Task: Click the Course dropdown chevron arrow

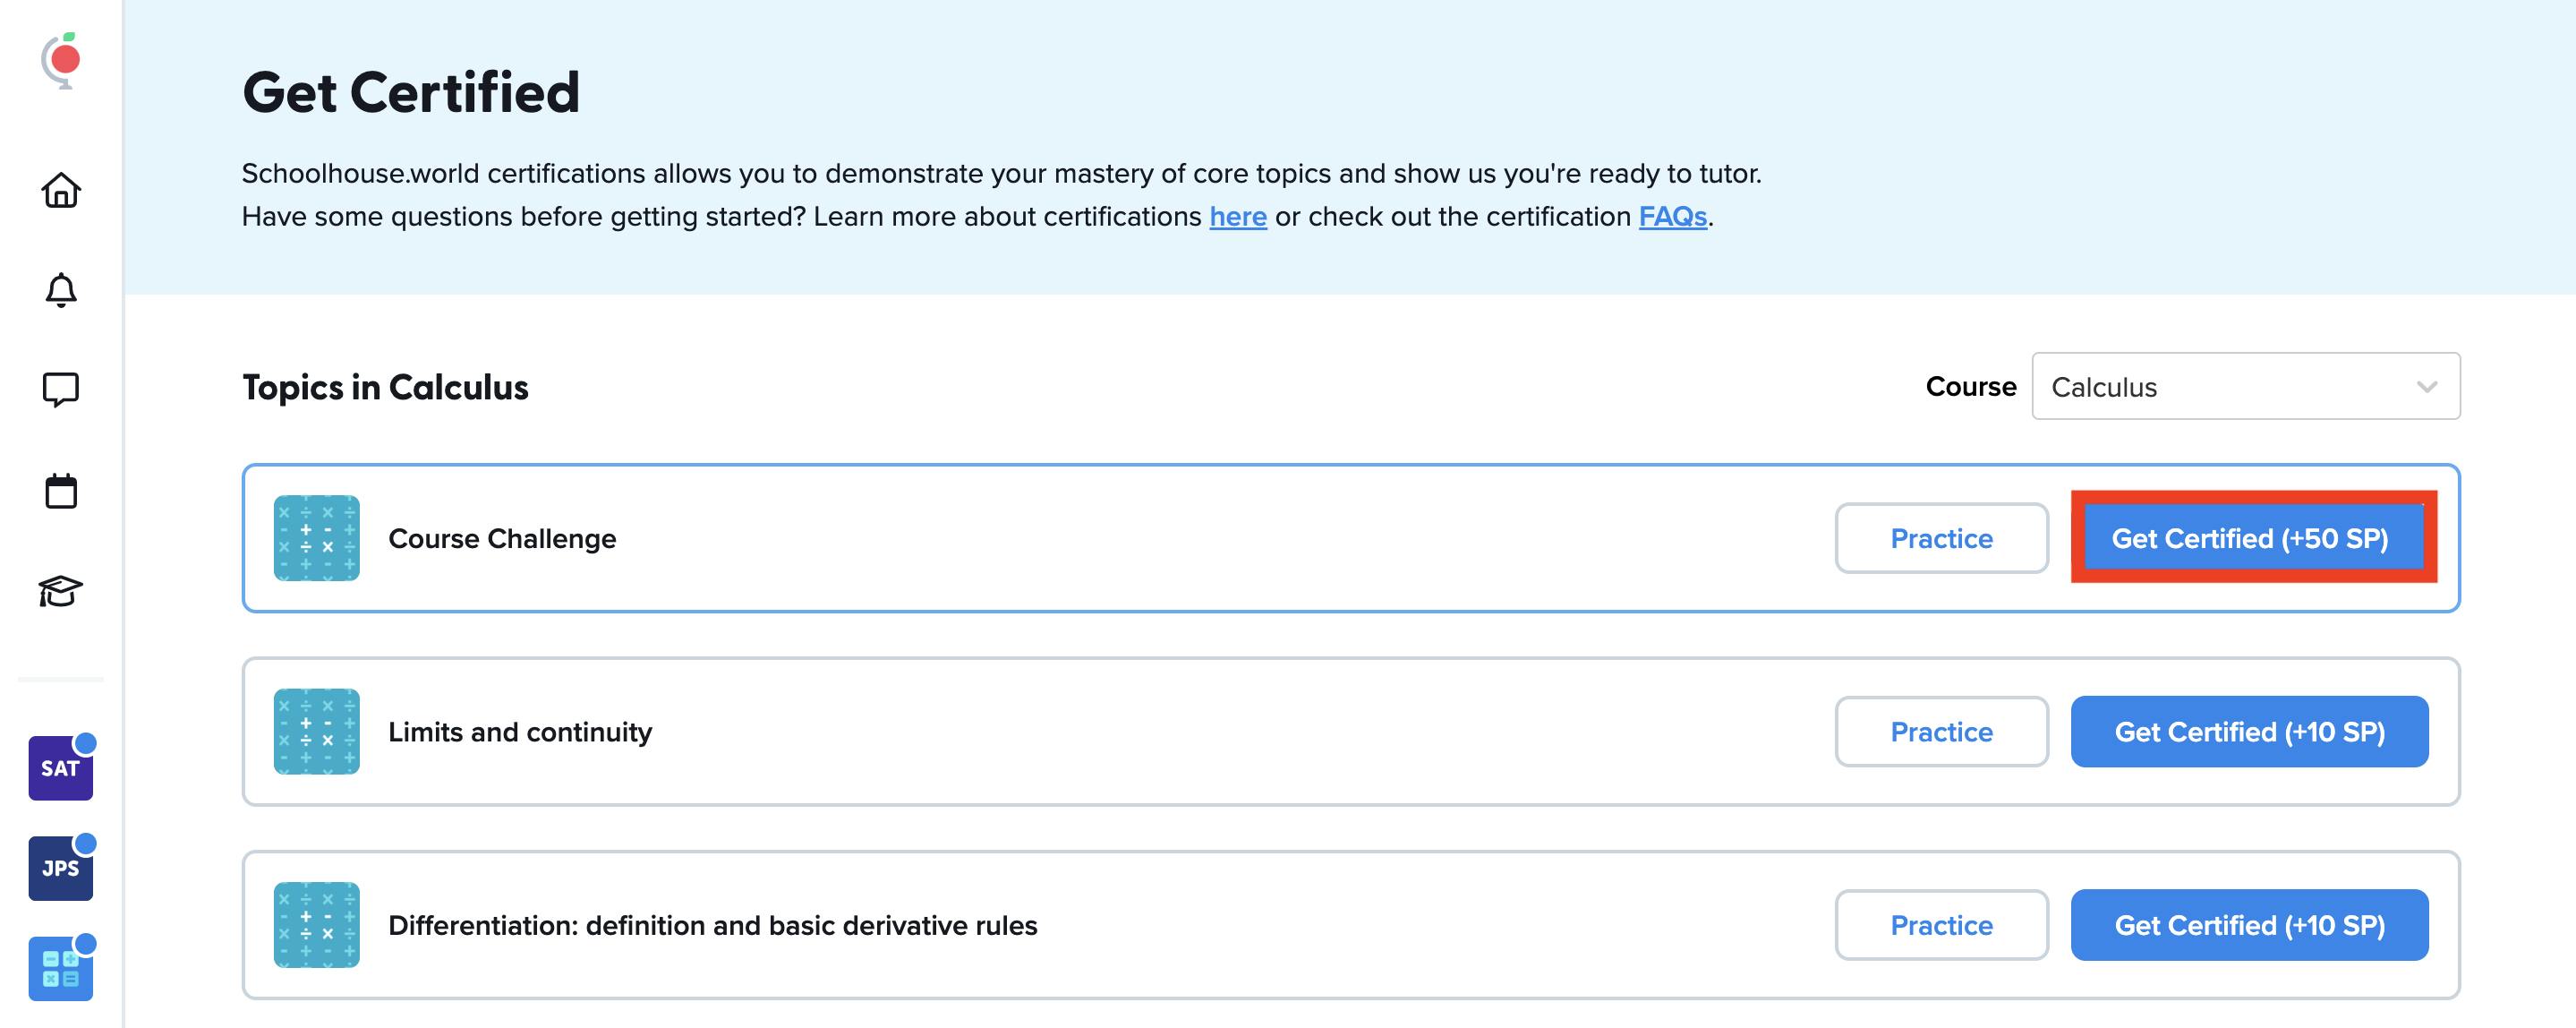Action: (x=2426, y=387)
